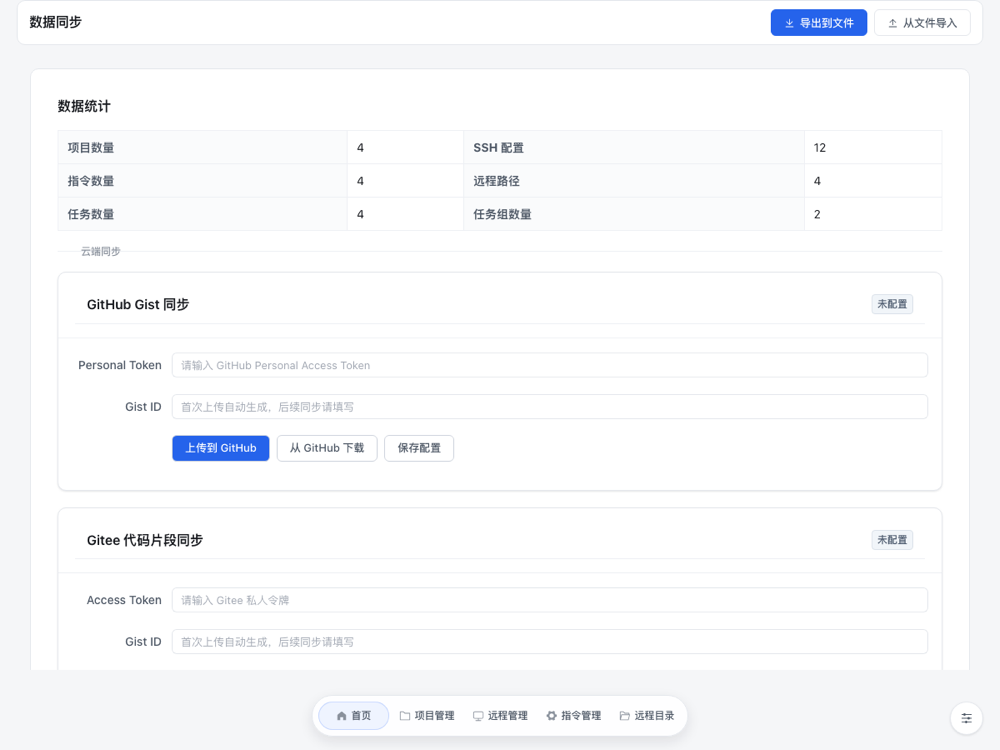Click the SSH 配置 label cell
Screen dimensions: 1000x750
(x=634, y=148)
